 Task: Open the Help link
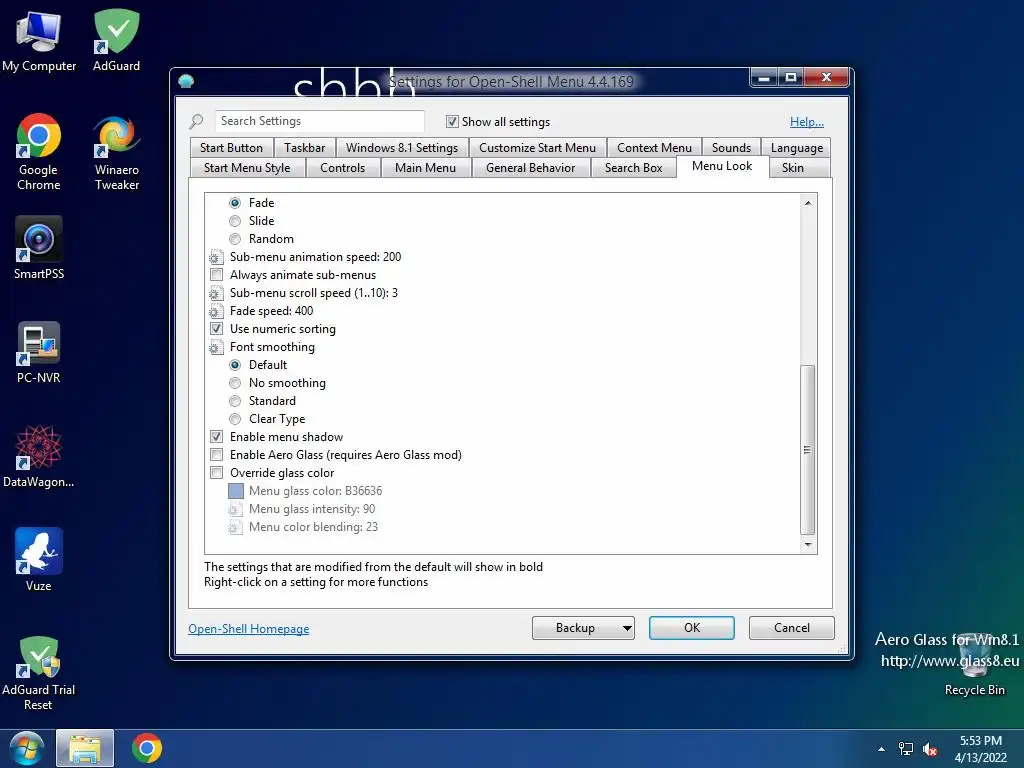[807, 122]
